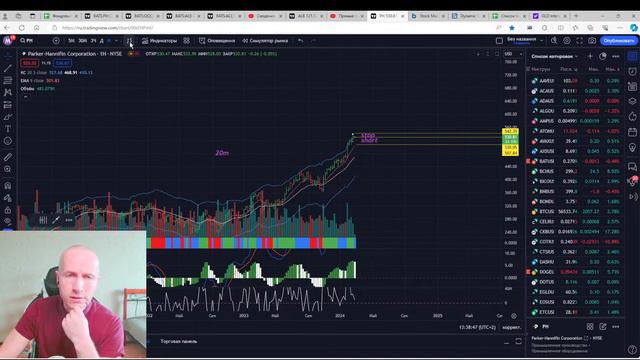Select the zoom in tool

click(x=8, y=169)
